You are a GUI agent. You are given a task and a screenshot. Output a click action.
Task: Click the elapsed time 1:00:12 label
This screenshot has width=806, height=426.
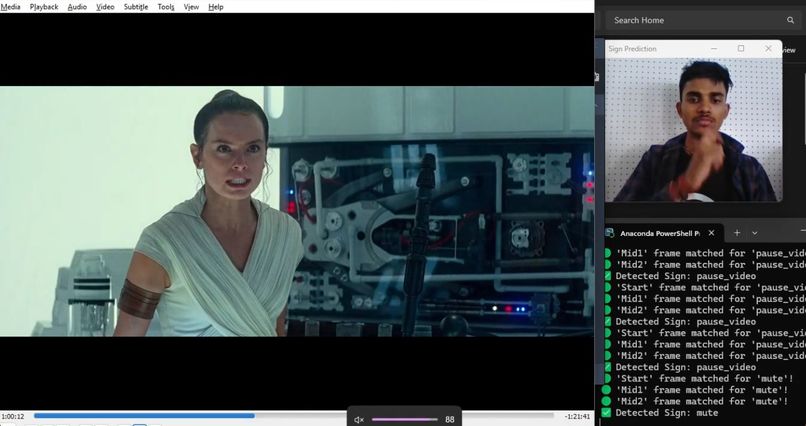pos(13,416)
